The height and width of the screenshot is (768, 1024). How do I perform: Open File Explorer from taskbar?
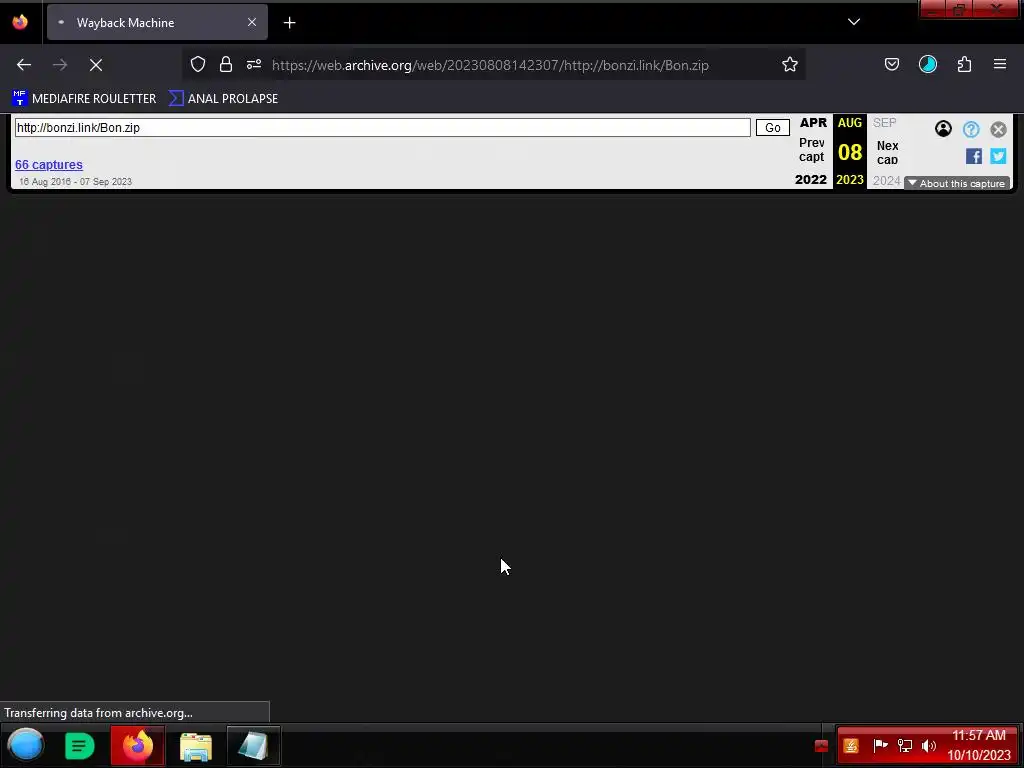[195, 746]
